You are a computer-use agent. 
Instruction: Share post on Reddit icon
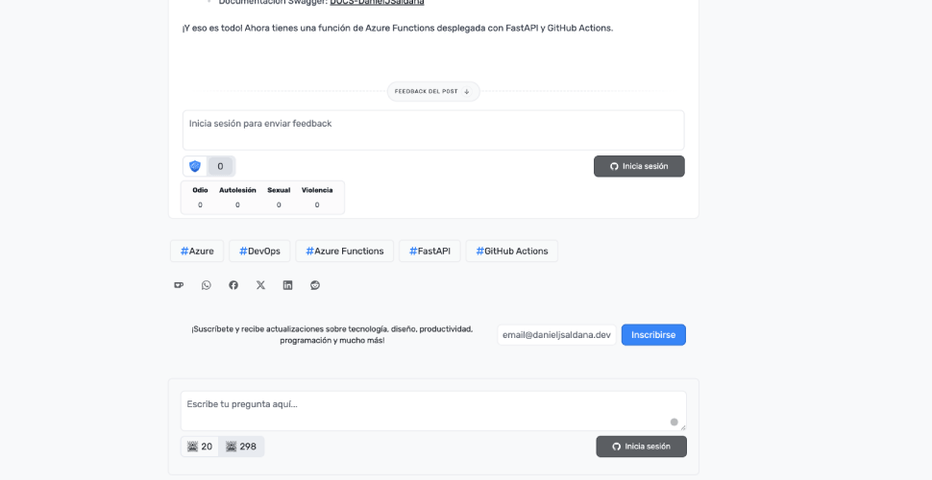coord(315,285)
